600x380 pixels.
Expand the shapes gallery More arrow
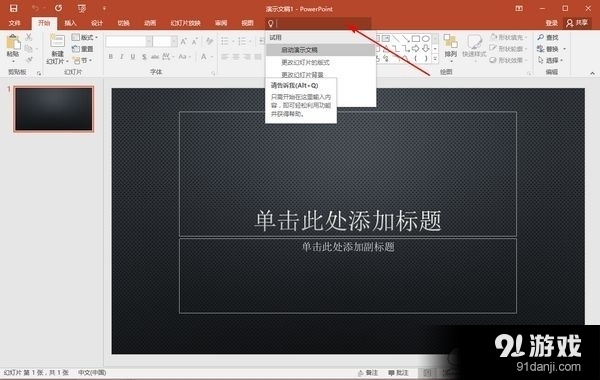(435, 59)
